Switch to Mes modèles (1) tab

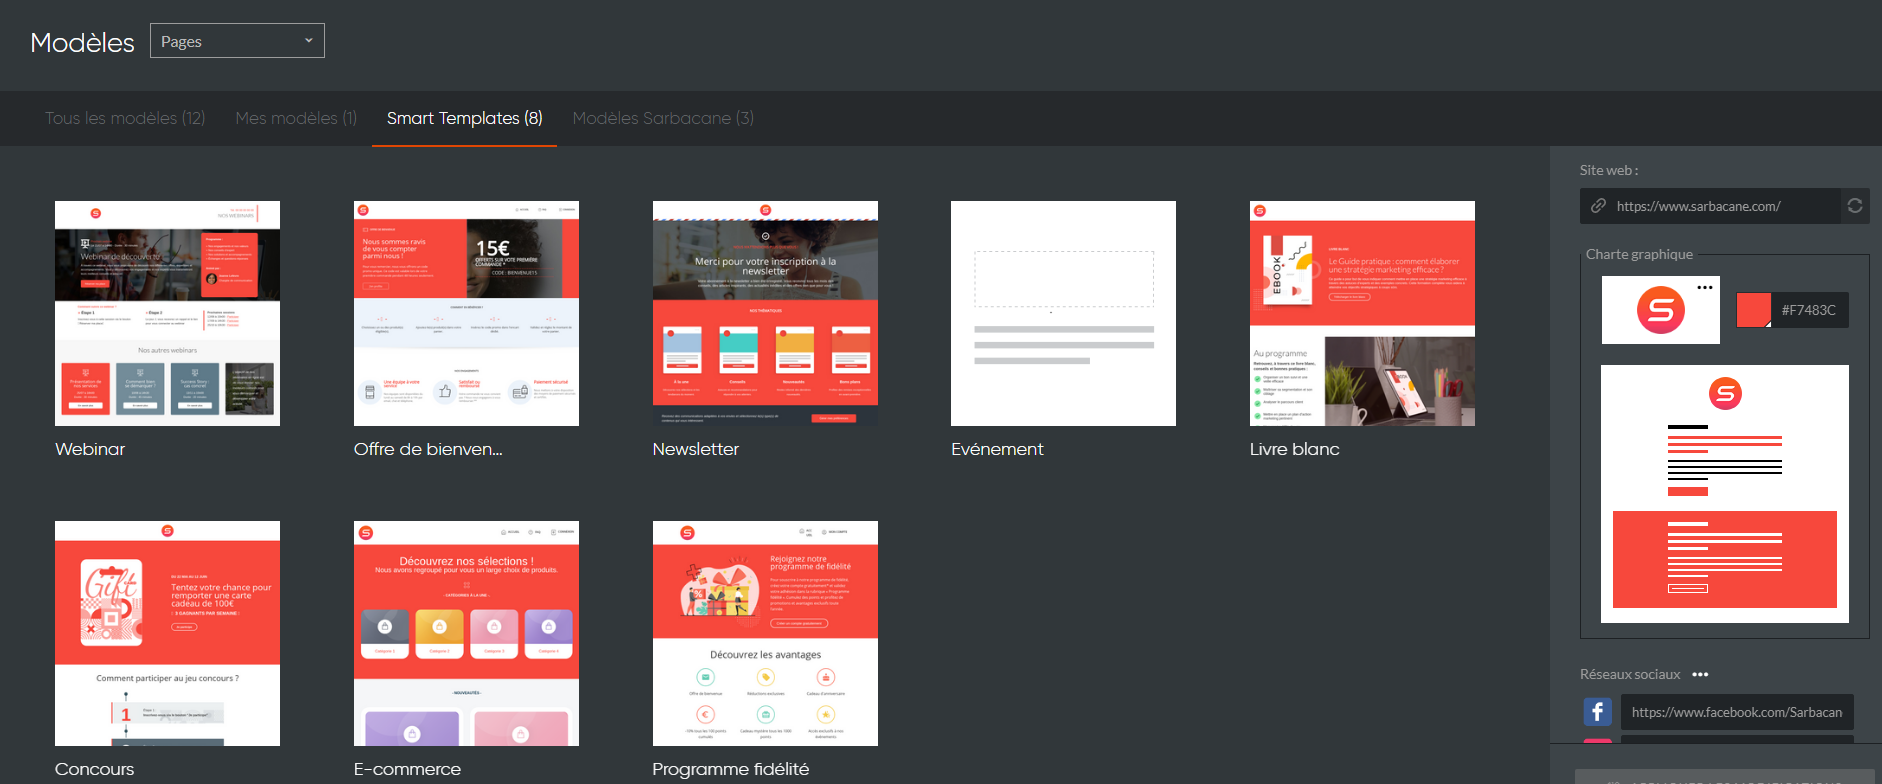pos(296,118)
